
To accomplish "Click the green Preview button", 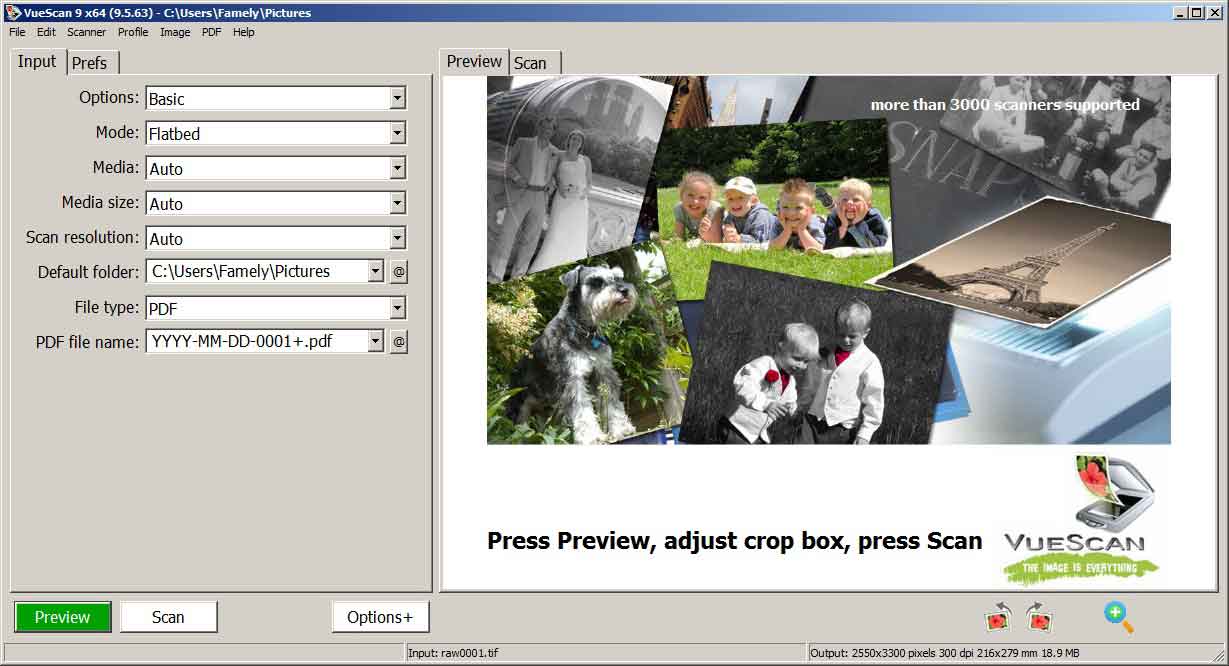I will pos(62,617).
